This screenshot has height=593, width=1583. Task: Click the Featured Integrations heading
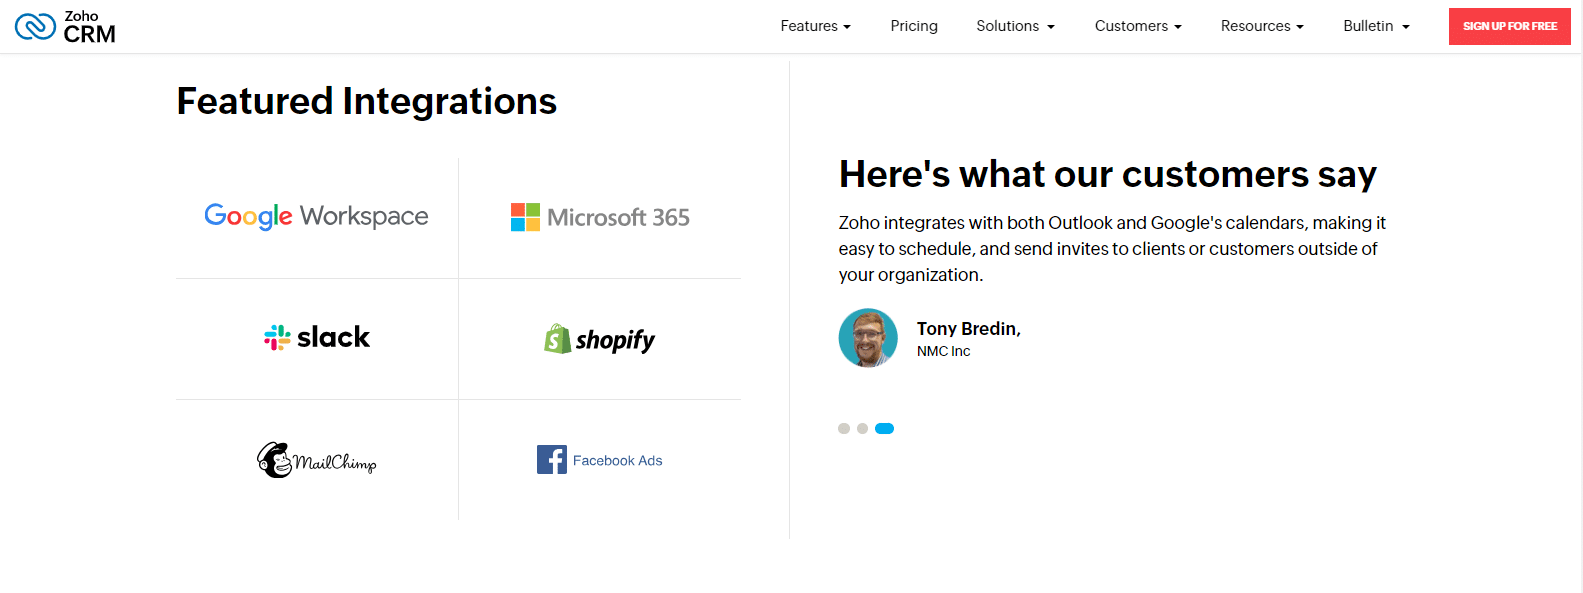(367, 101)
